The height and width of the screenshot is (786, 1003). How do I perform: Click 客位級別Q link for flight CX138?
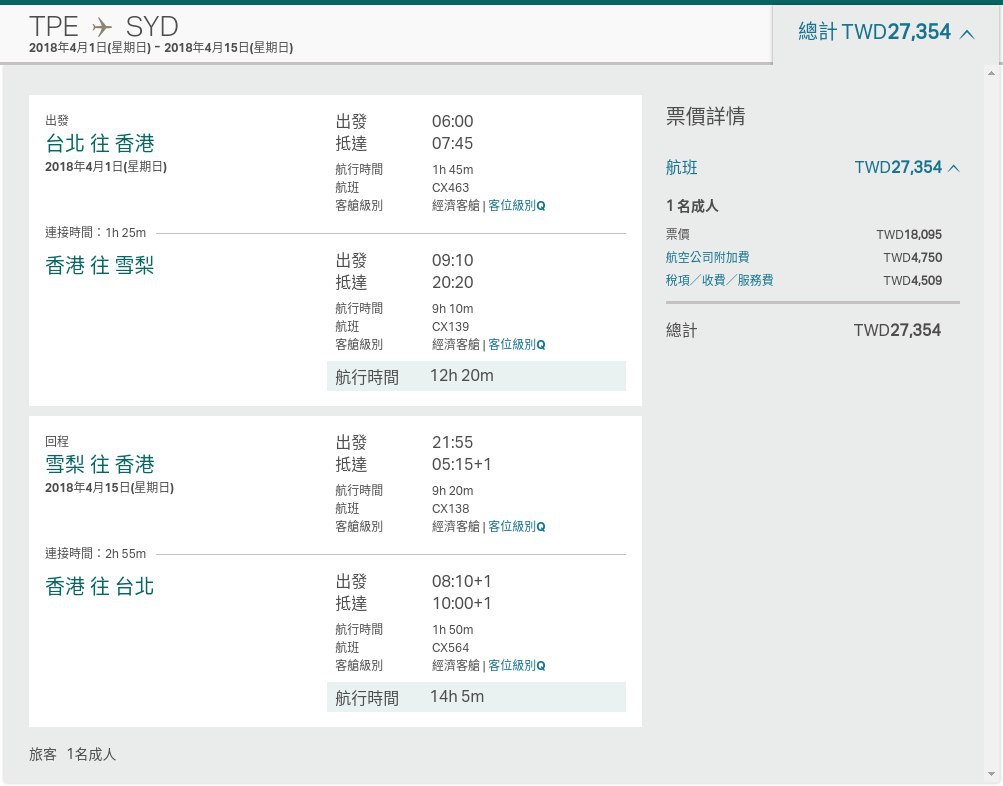pyautogui.click(x=517, y=526)
